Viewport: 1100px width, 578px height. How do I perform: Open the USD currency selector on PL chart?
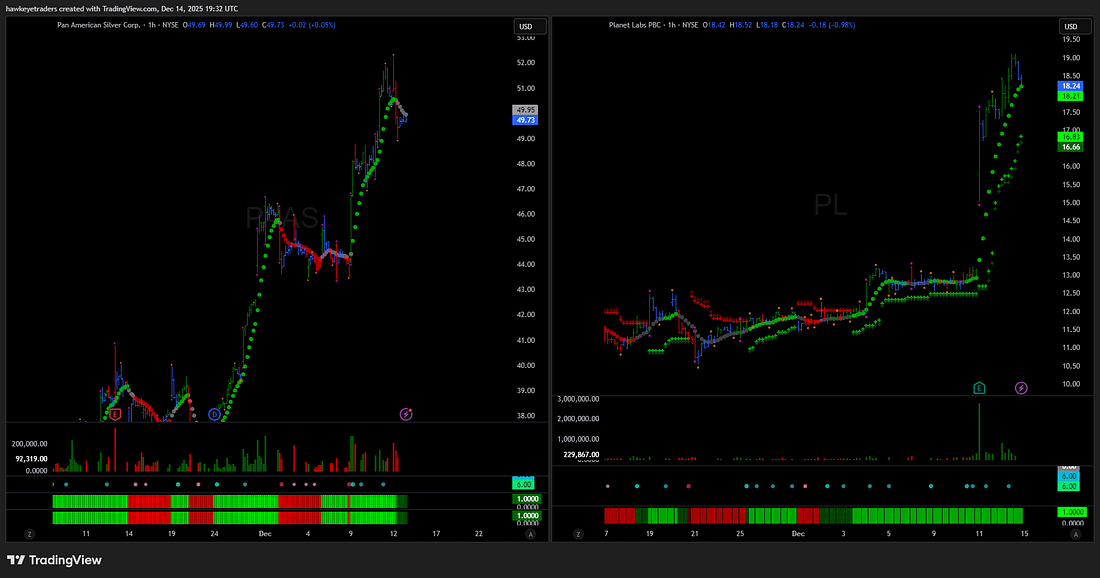click(x=1075, y=27)
